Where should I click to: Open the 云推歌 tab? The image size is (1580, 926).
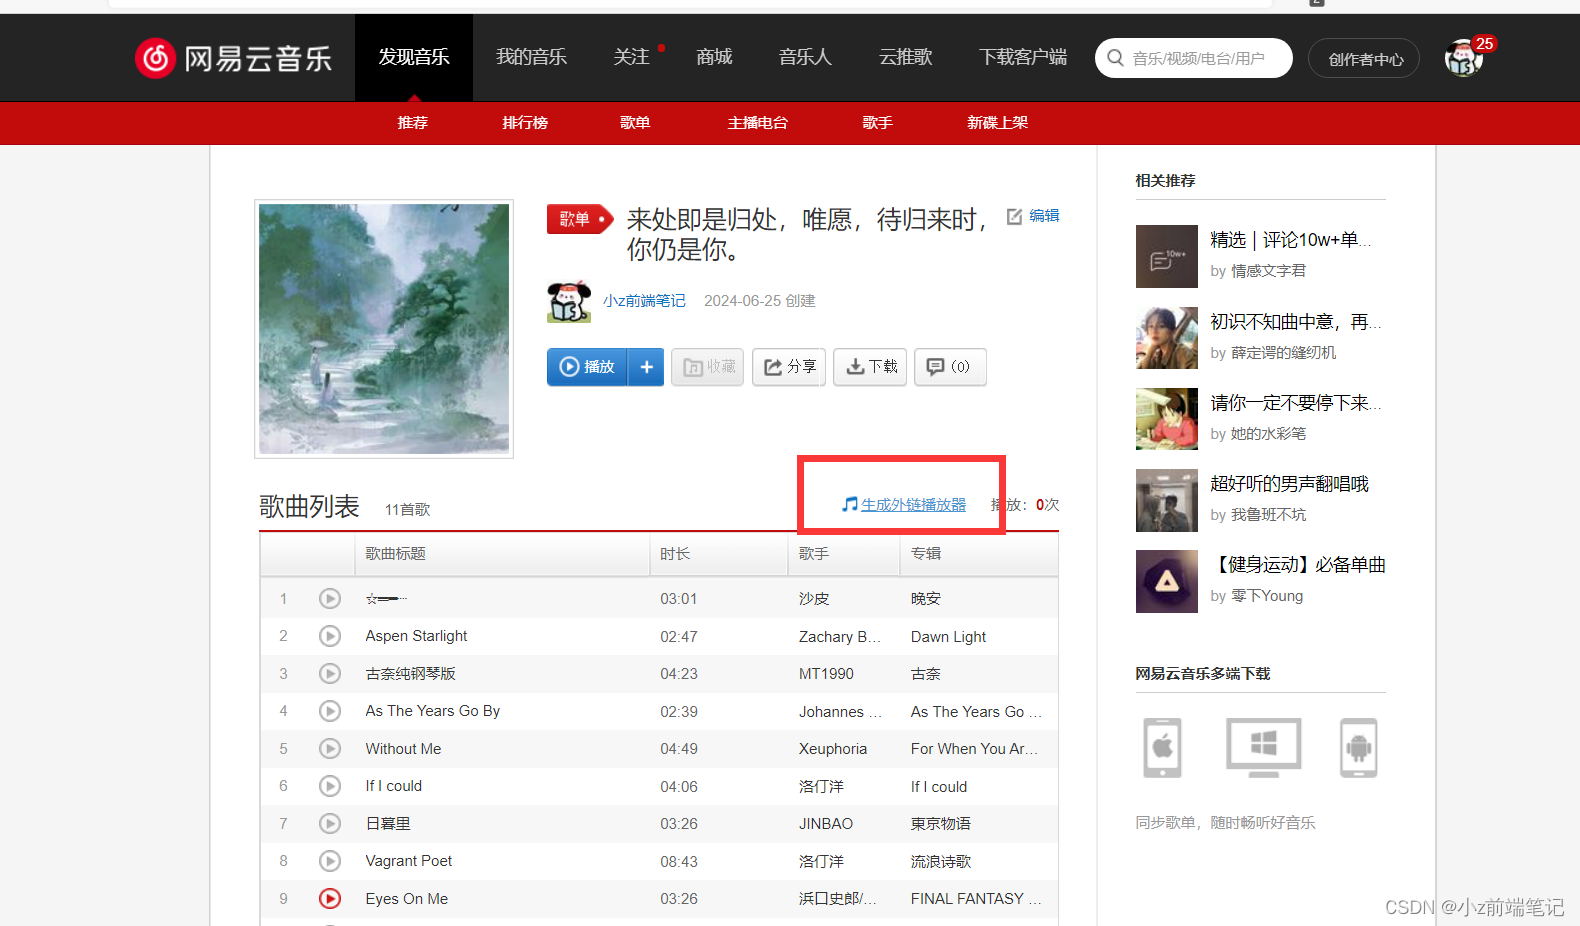pos(906,57)
